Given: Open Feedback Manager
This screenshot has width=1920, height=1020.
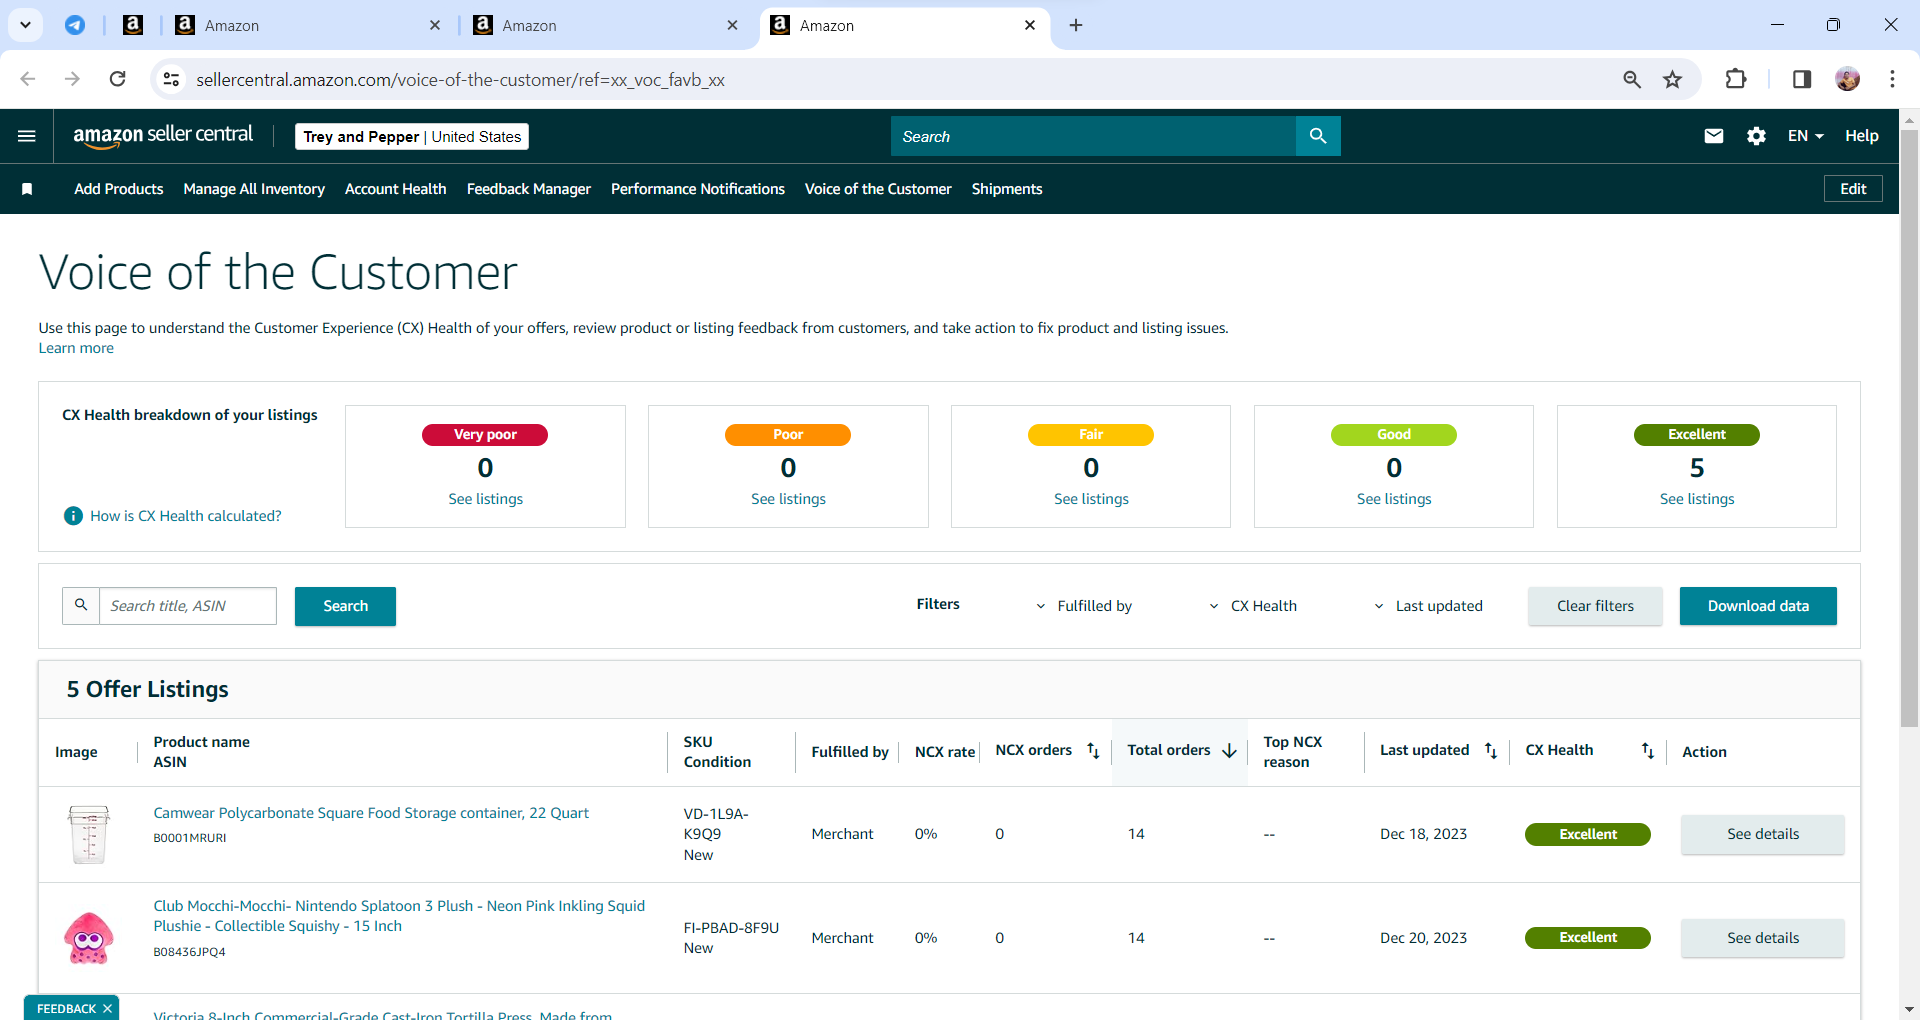Looking at the screenshot, I should tap(529, 189).
